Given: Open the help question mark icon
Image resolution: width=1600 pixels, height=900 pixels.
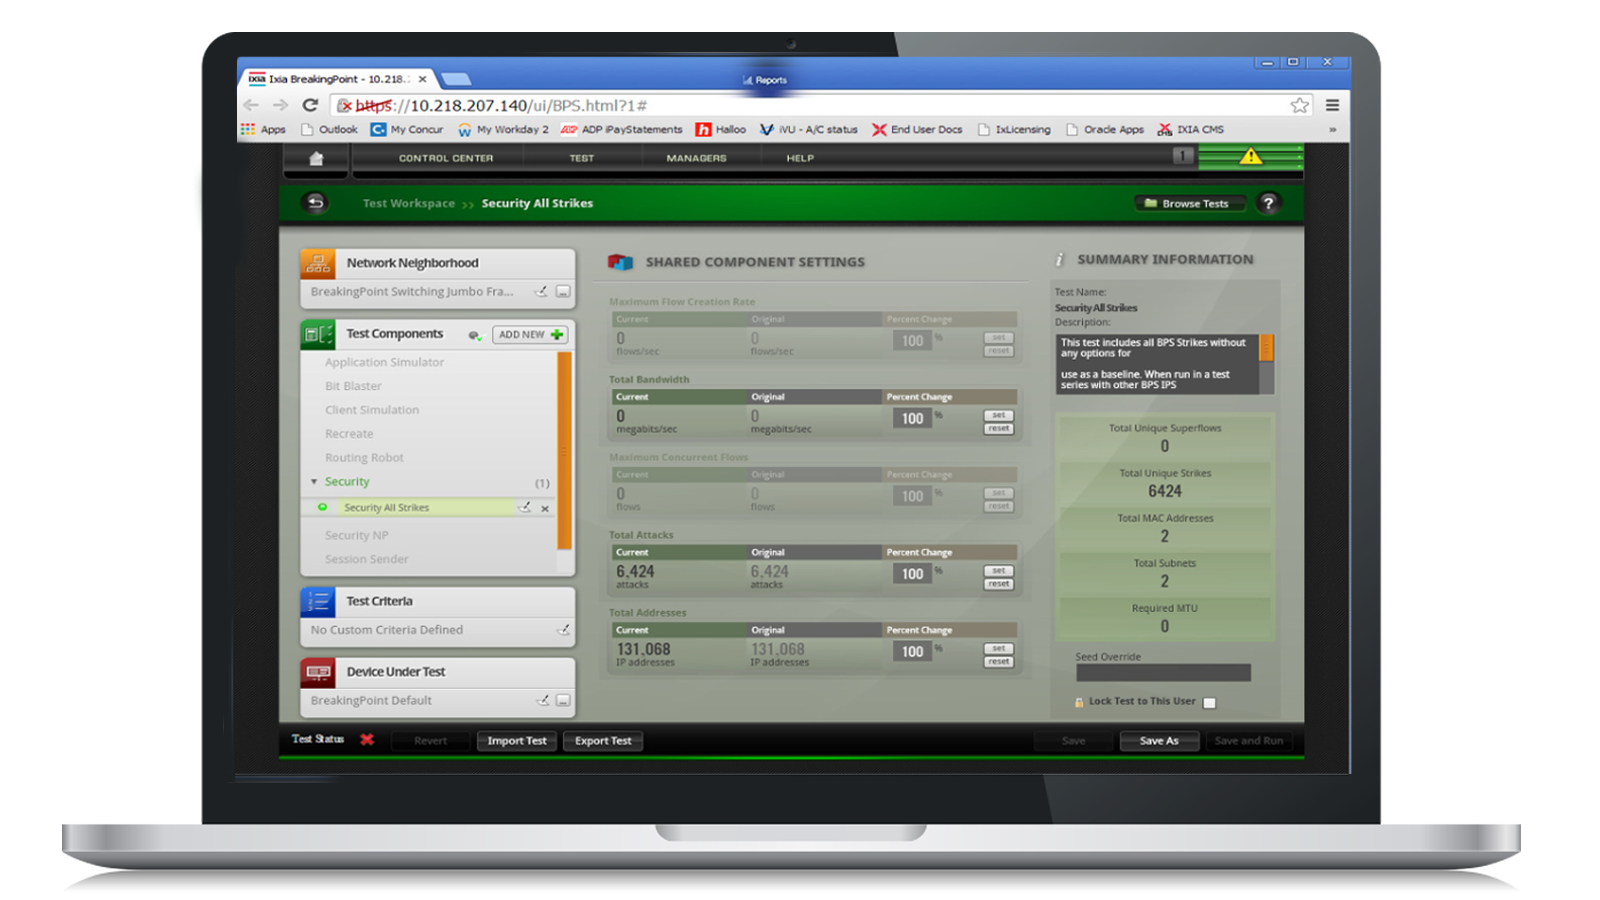Looking at the screenshot, I should pos(1268,203).
